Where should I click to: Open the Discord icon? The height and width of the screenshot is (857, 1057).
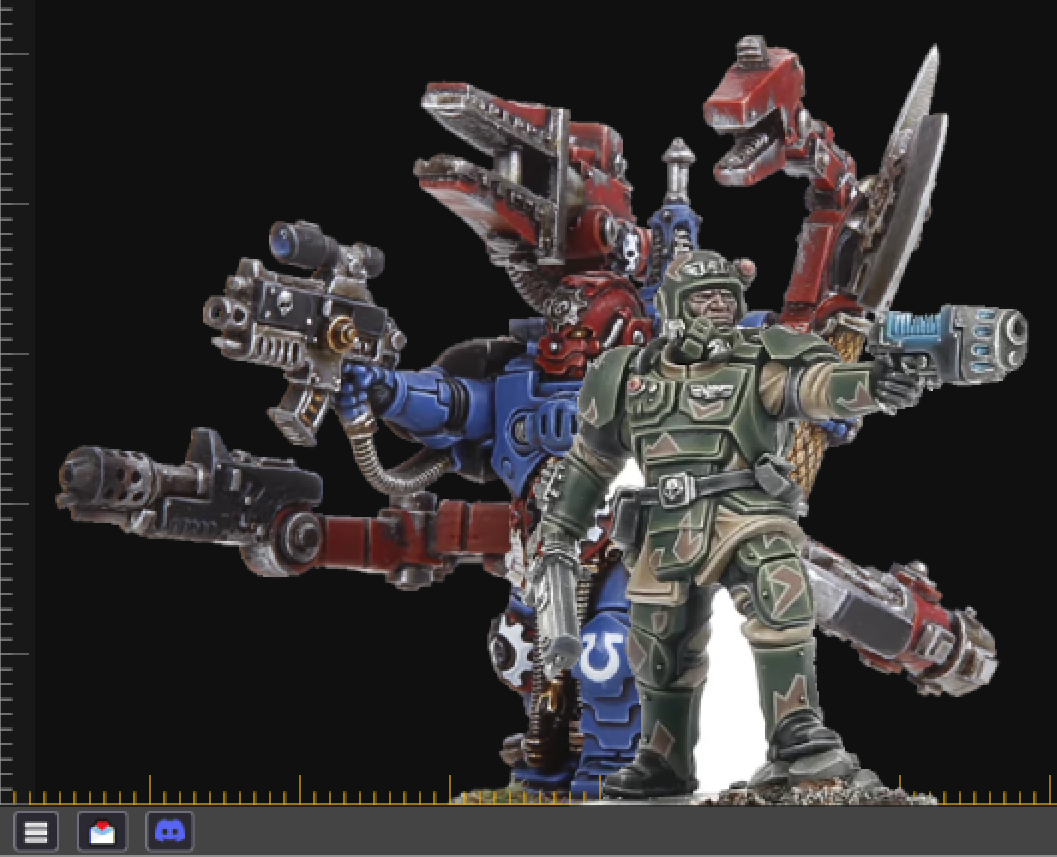click(170, 831)
